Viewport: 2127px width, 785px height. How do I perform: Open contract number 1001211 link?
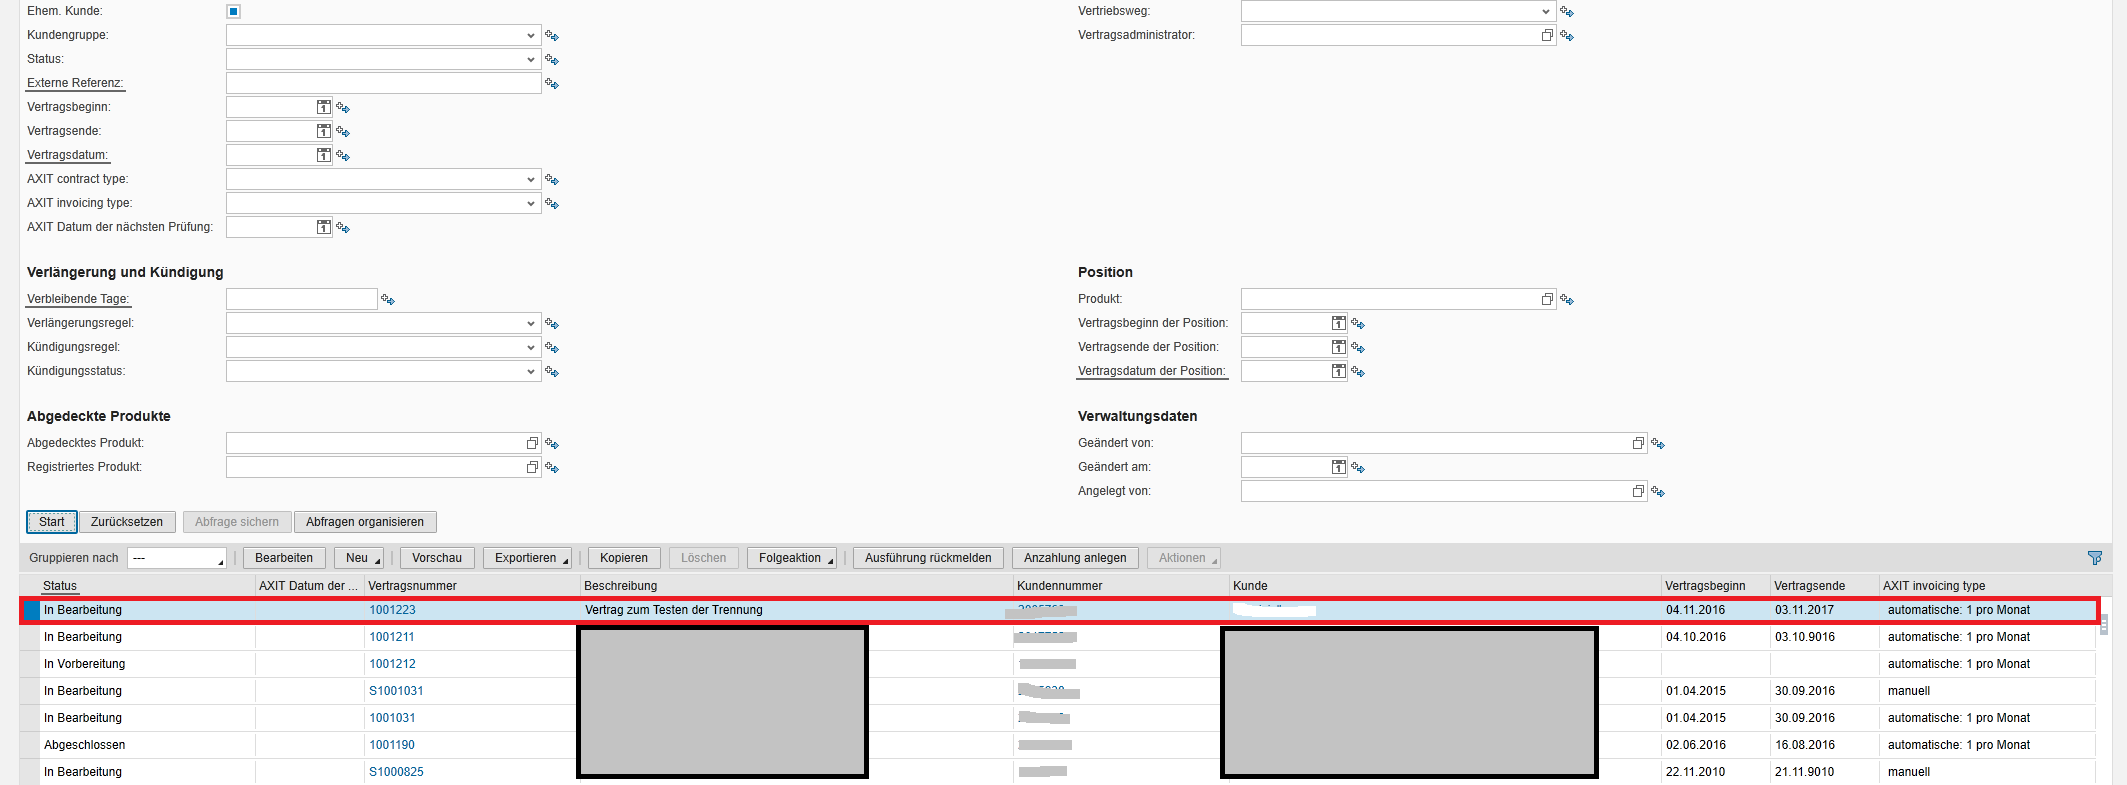392,637
